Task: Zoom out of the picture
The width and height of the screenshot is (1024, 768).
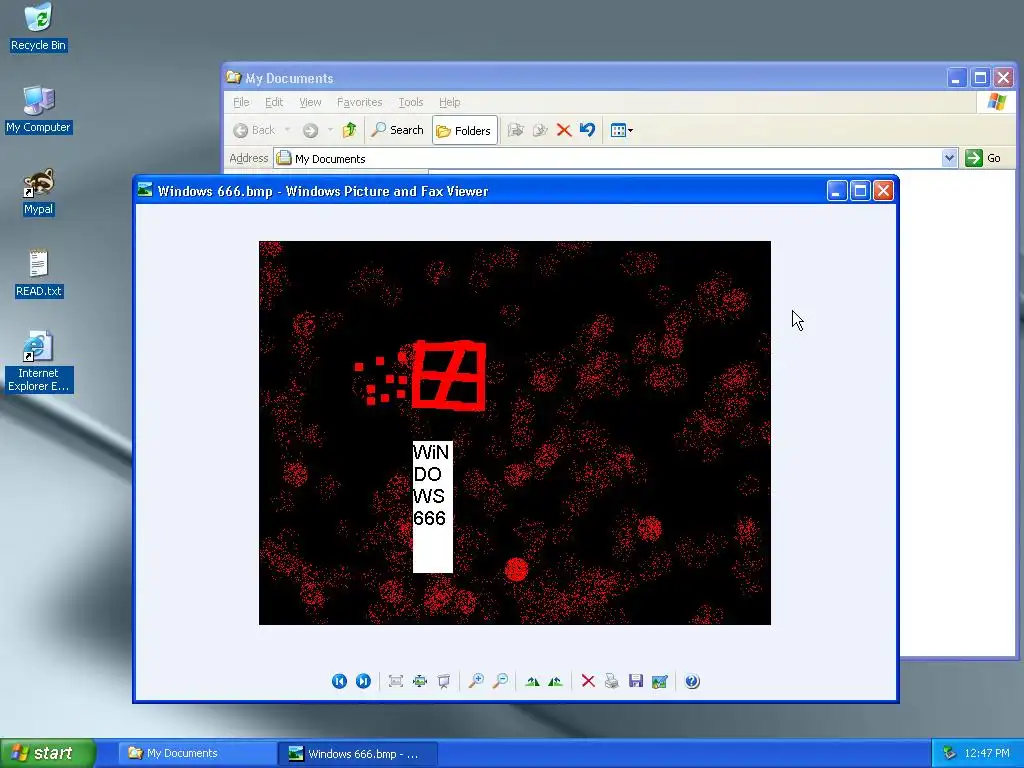Action: (x=500, y=681)
